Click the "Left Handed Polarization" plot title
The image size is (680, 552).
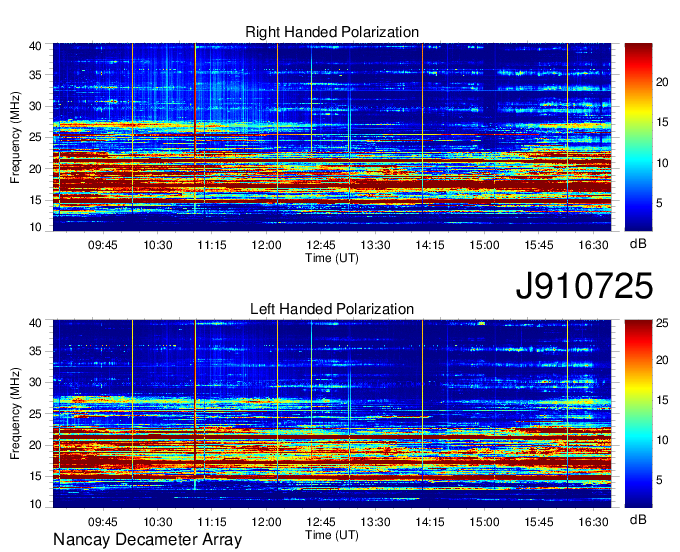(x=332, y=309)
